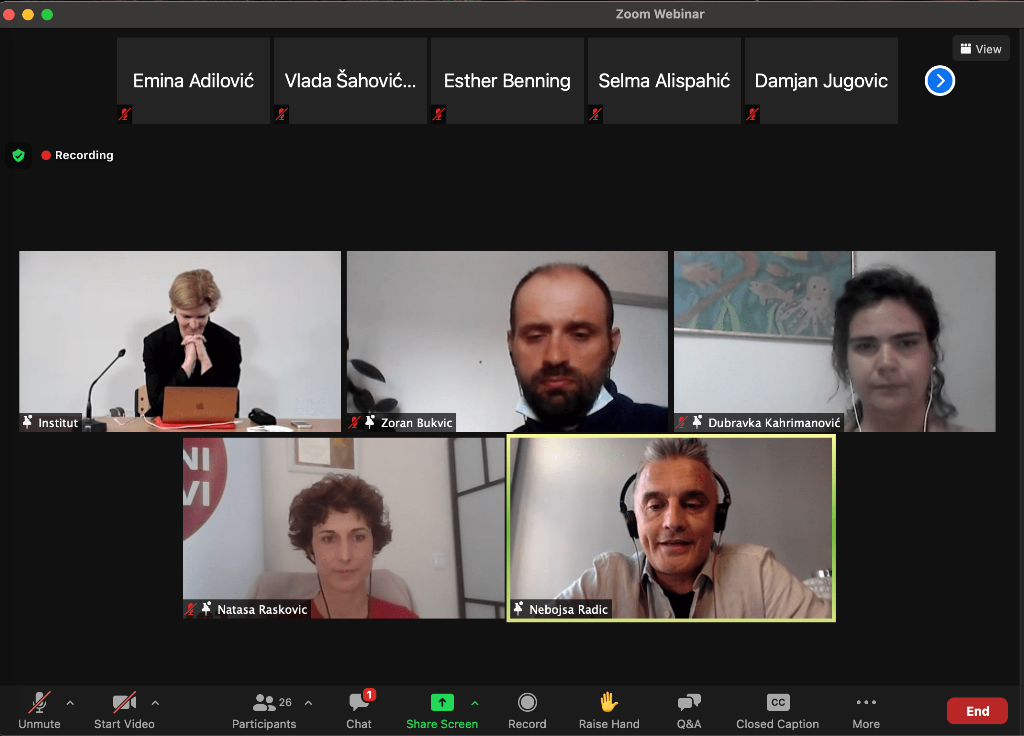Open the Chat panel icon
This screenshot has width=1024, height=736.
(x=359, y=703)
